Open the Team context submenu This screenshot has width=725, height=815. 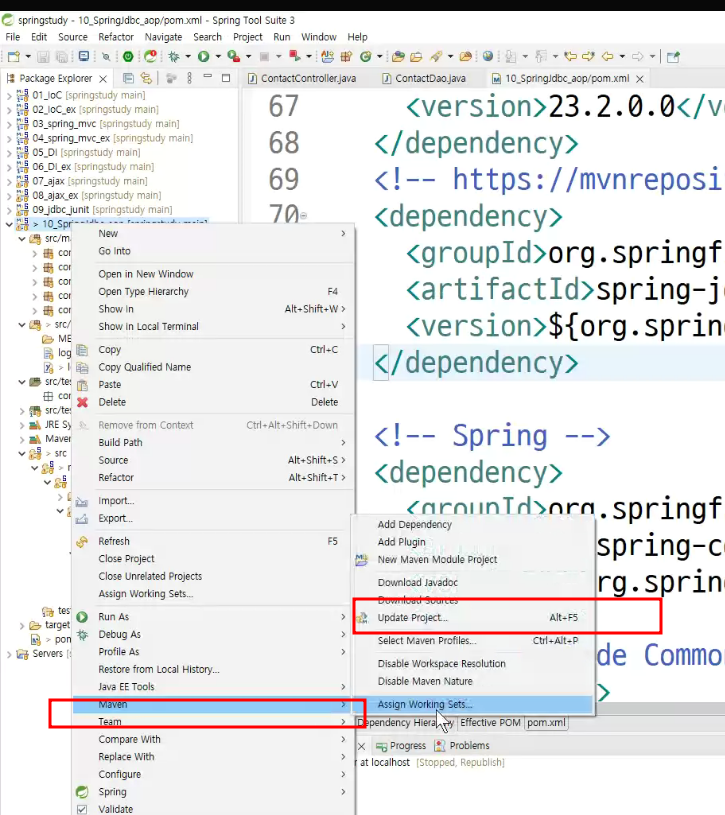pyautogui.click(x=213, y=722)
